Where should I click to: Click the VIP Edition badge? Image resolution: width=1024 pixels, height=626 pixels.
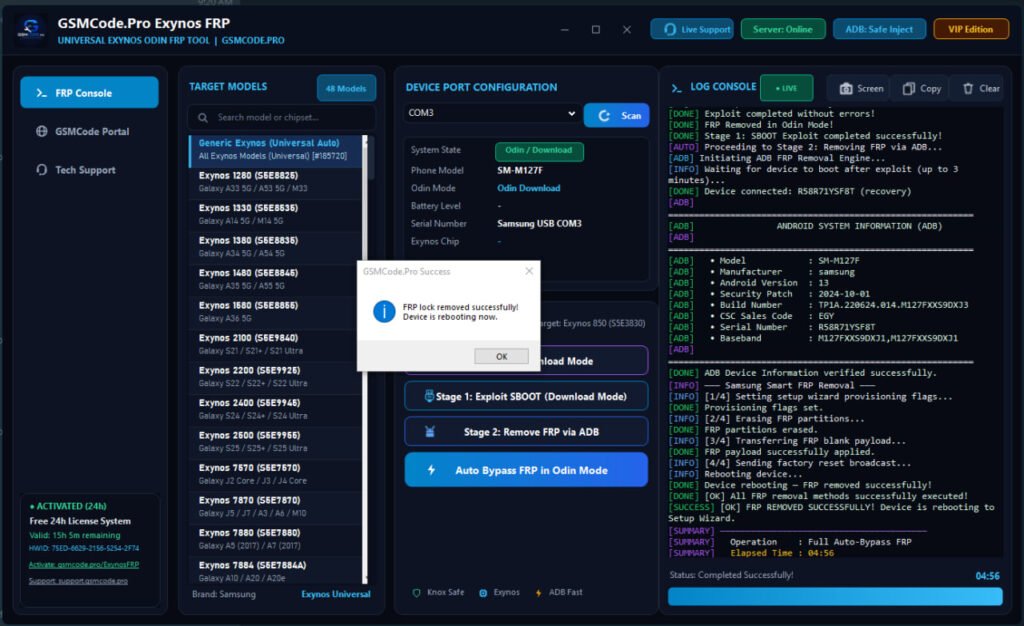click(x=970, y=29)
